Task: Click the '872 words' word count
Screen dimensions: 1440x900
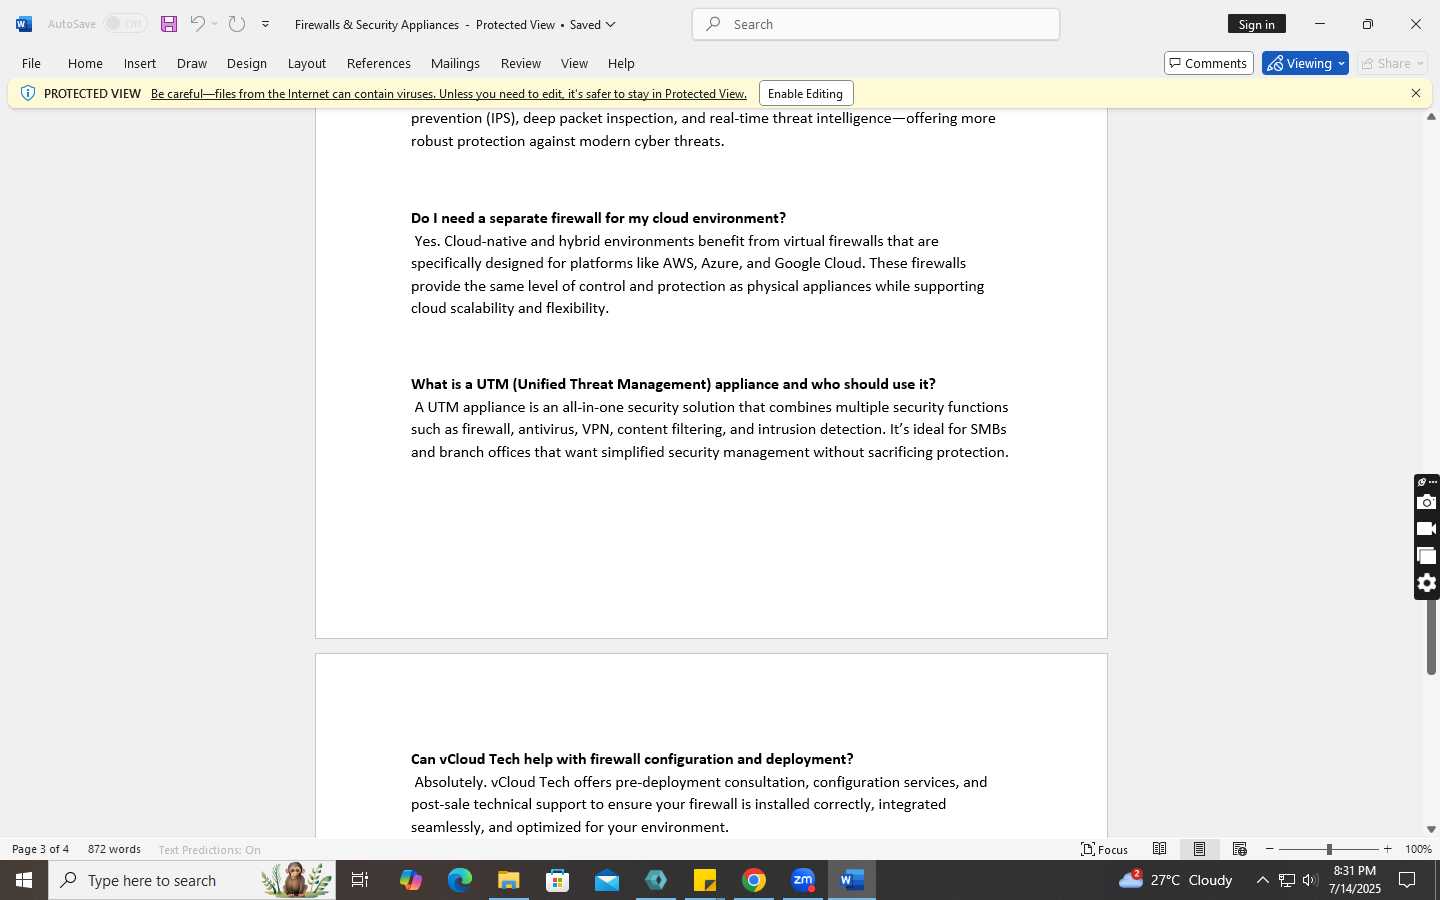Action: pyautogui.click(x=114, y=849)
